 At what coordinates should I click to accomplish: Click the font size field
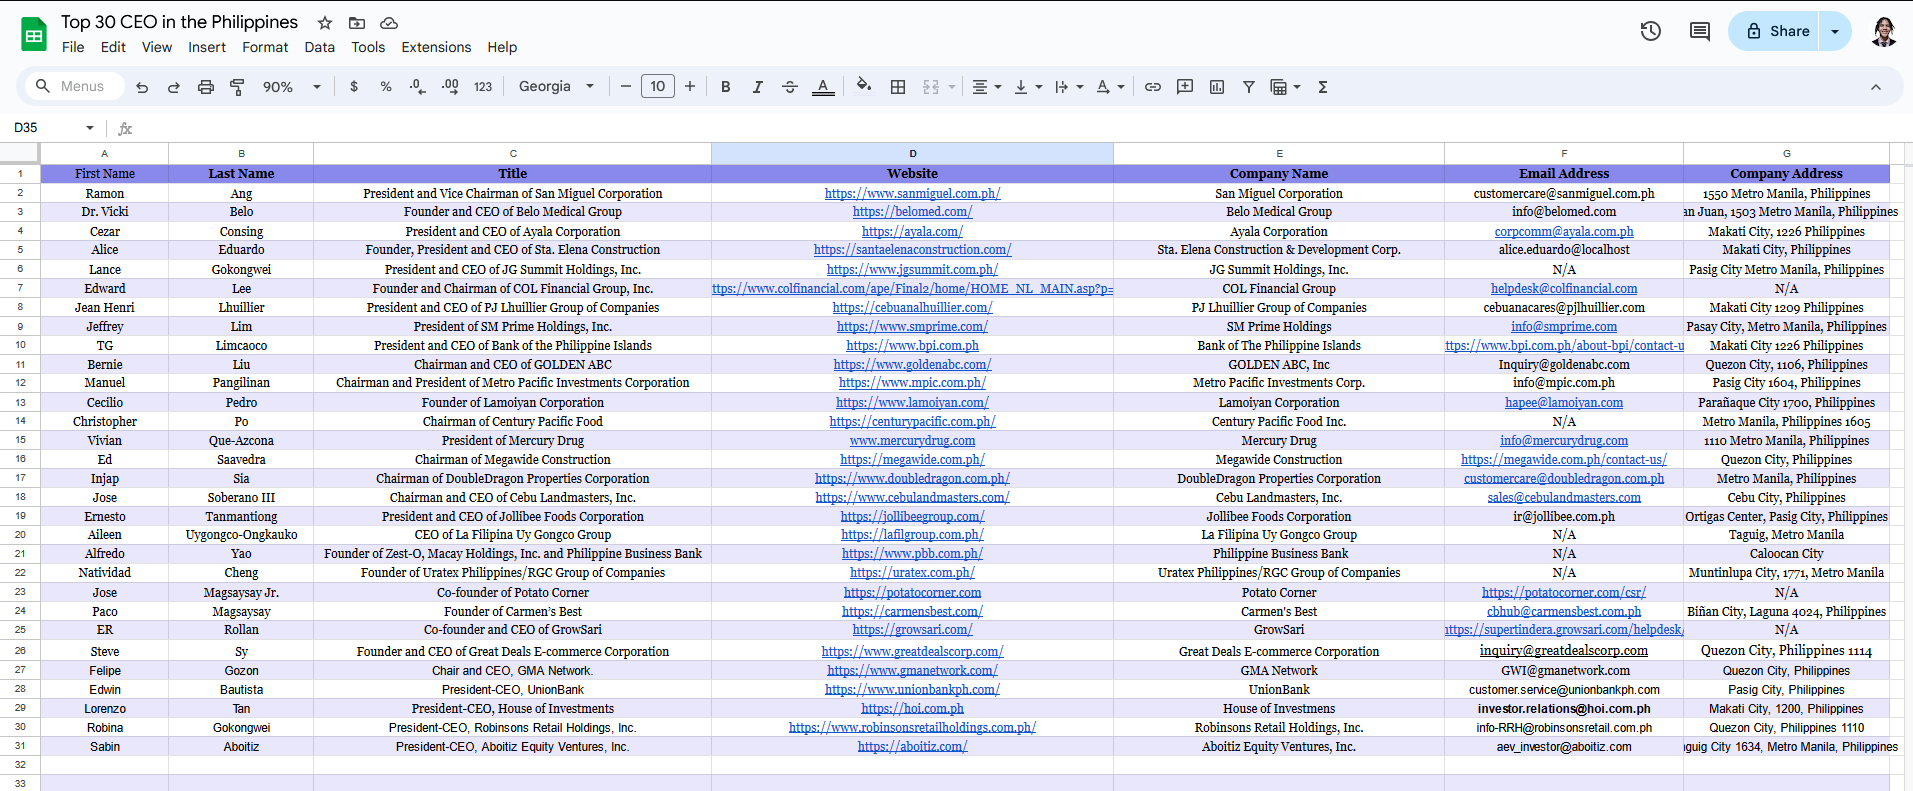(x=658, y=87)
